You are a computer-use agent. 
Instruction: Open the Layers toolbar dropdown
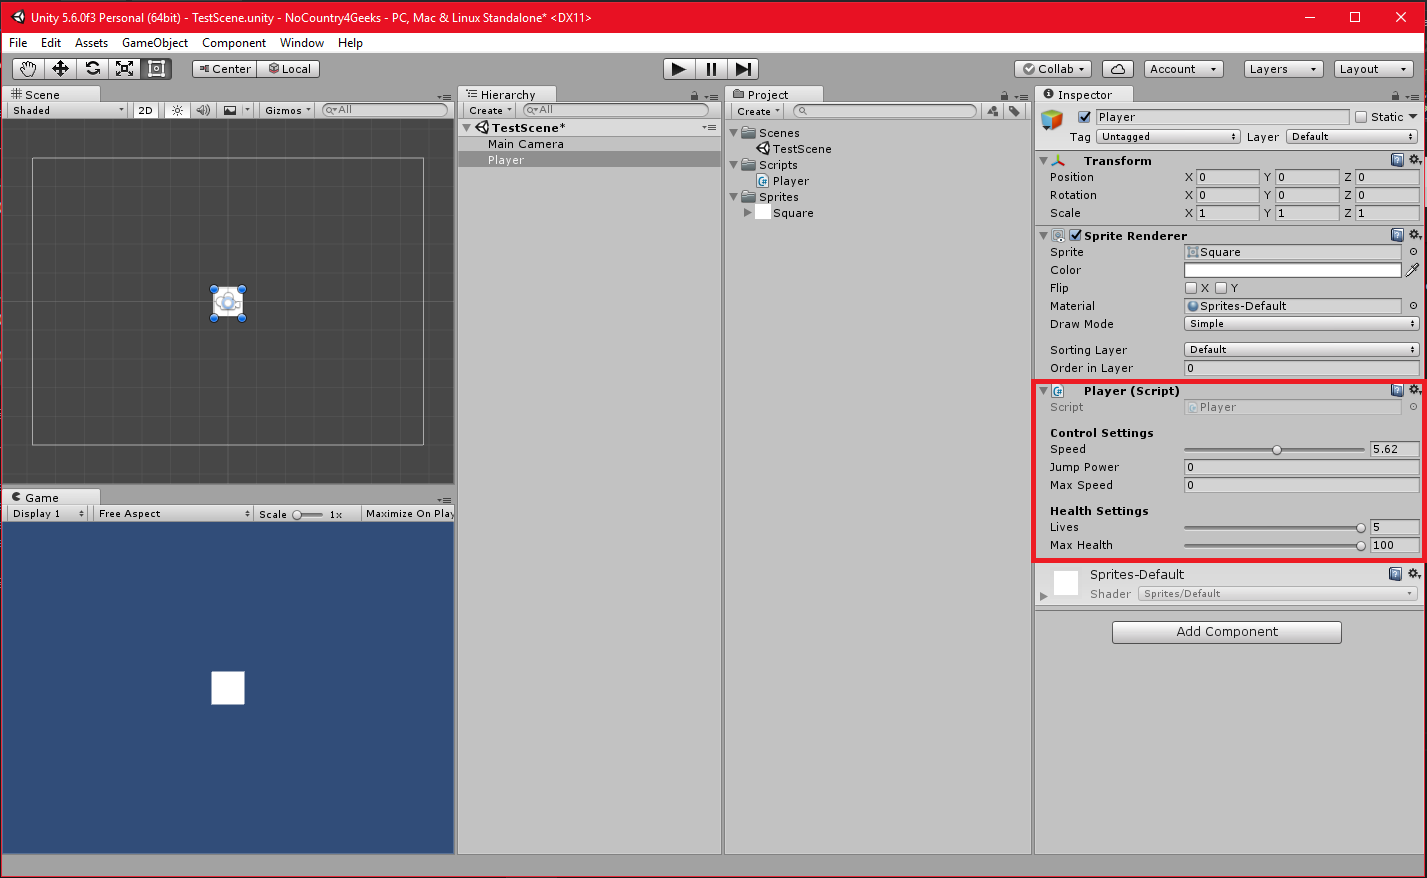click(x=1284, y=69)
